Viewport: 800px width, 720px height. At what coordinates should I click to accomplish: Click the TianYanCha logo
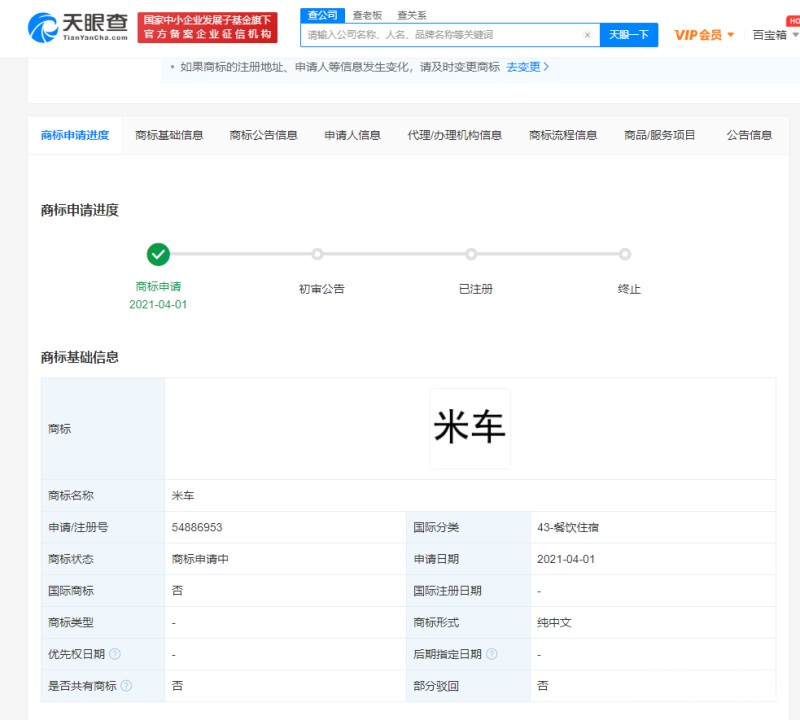(78, 28)
